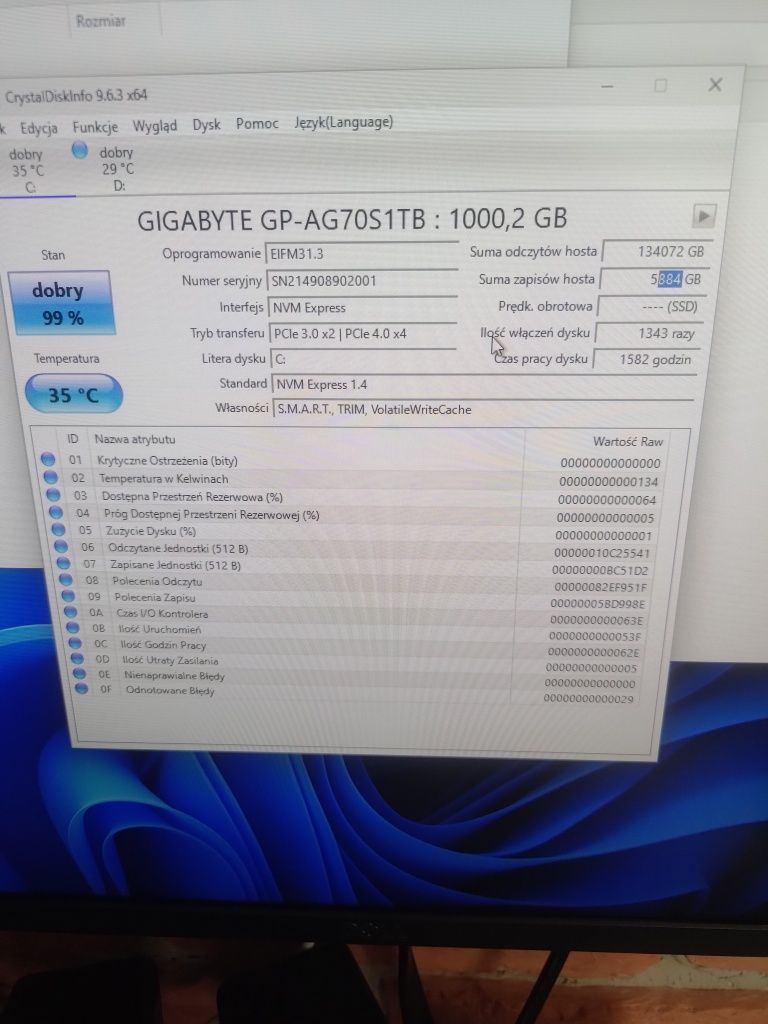768x1024 pixels.
Task: Open the Pomoc menu
Action: point(257,123)
